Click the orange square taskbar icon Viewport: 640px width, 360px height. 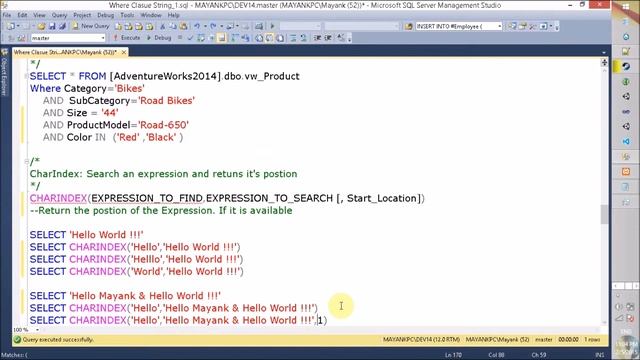coord(626,172)
